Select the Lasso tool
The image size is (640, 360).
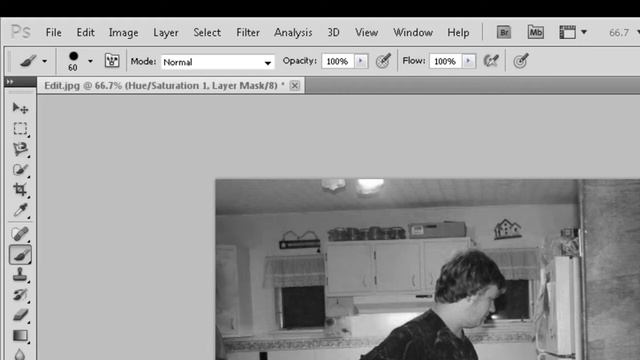tap(20, 149)
